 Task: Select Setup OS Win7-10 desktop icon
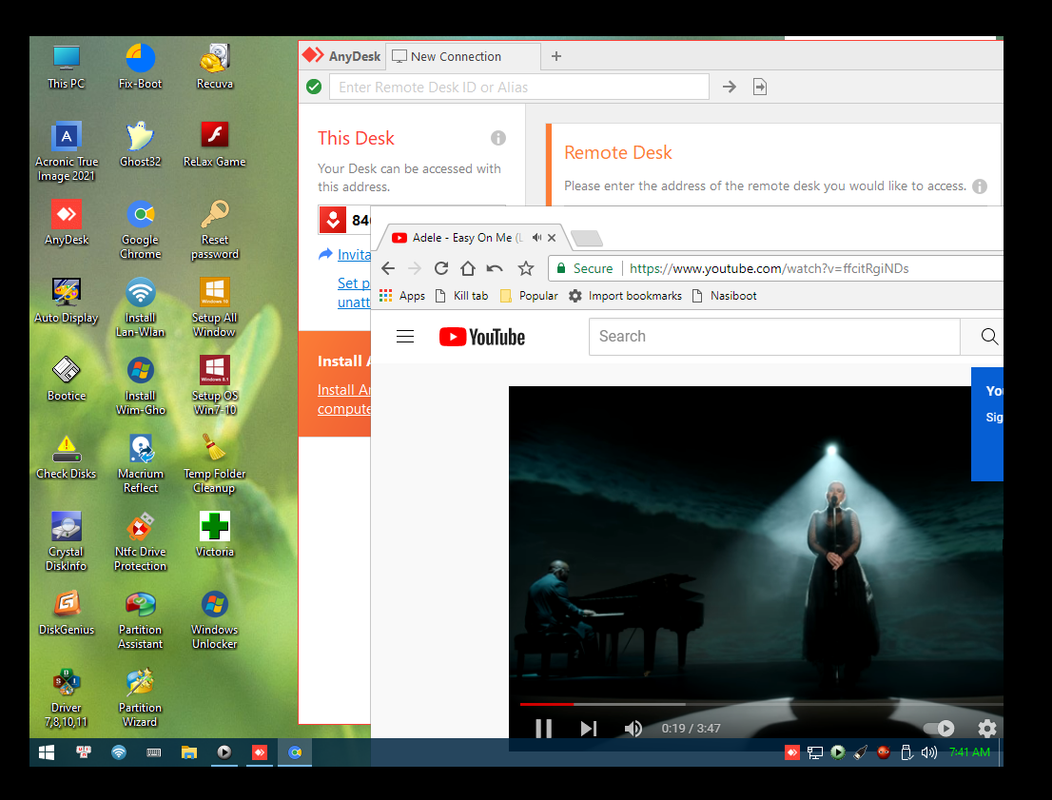[x=215, y=385]
